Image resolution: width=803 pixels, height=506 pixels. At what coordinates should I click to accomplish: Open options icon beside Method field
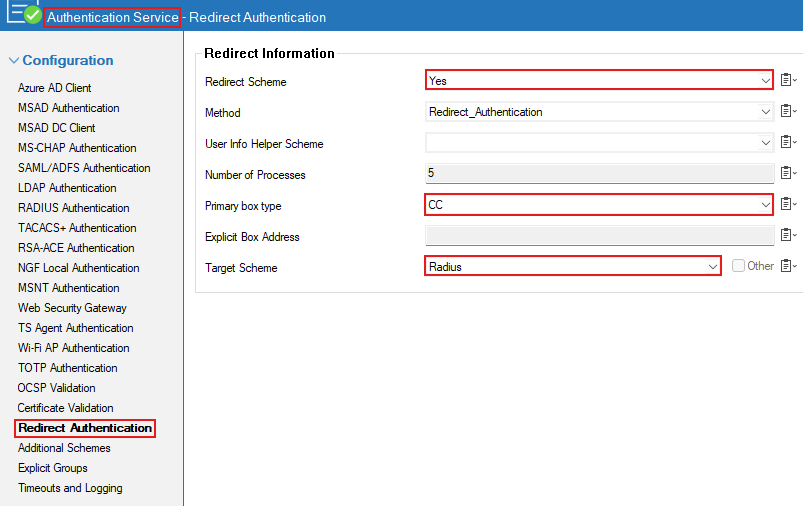click(x=788, y=112)
